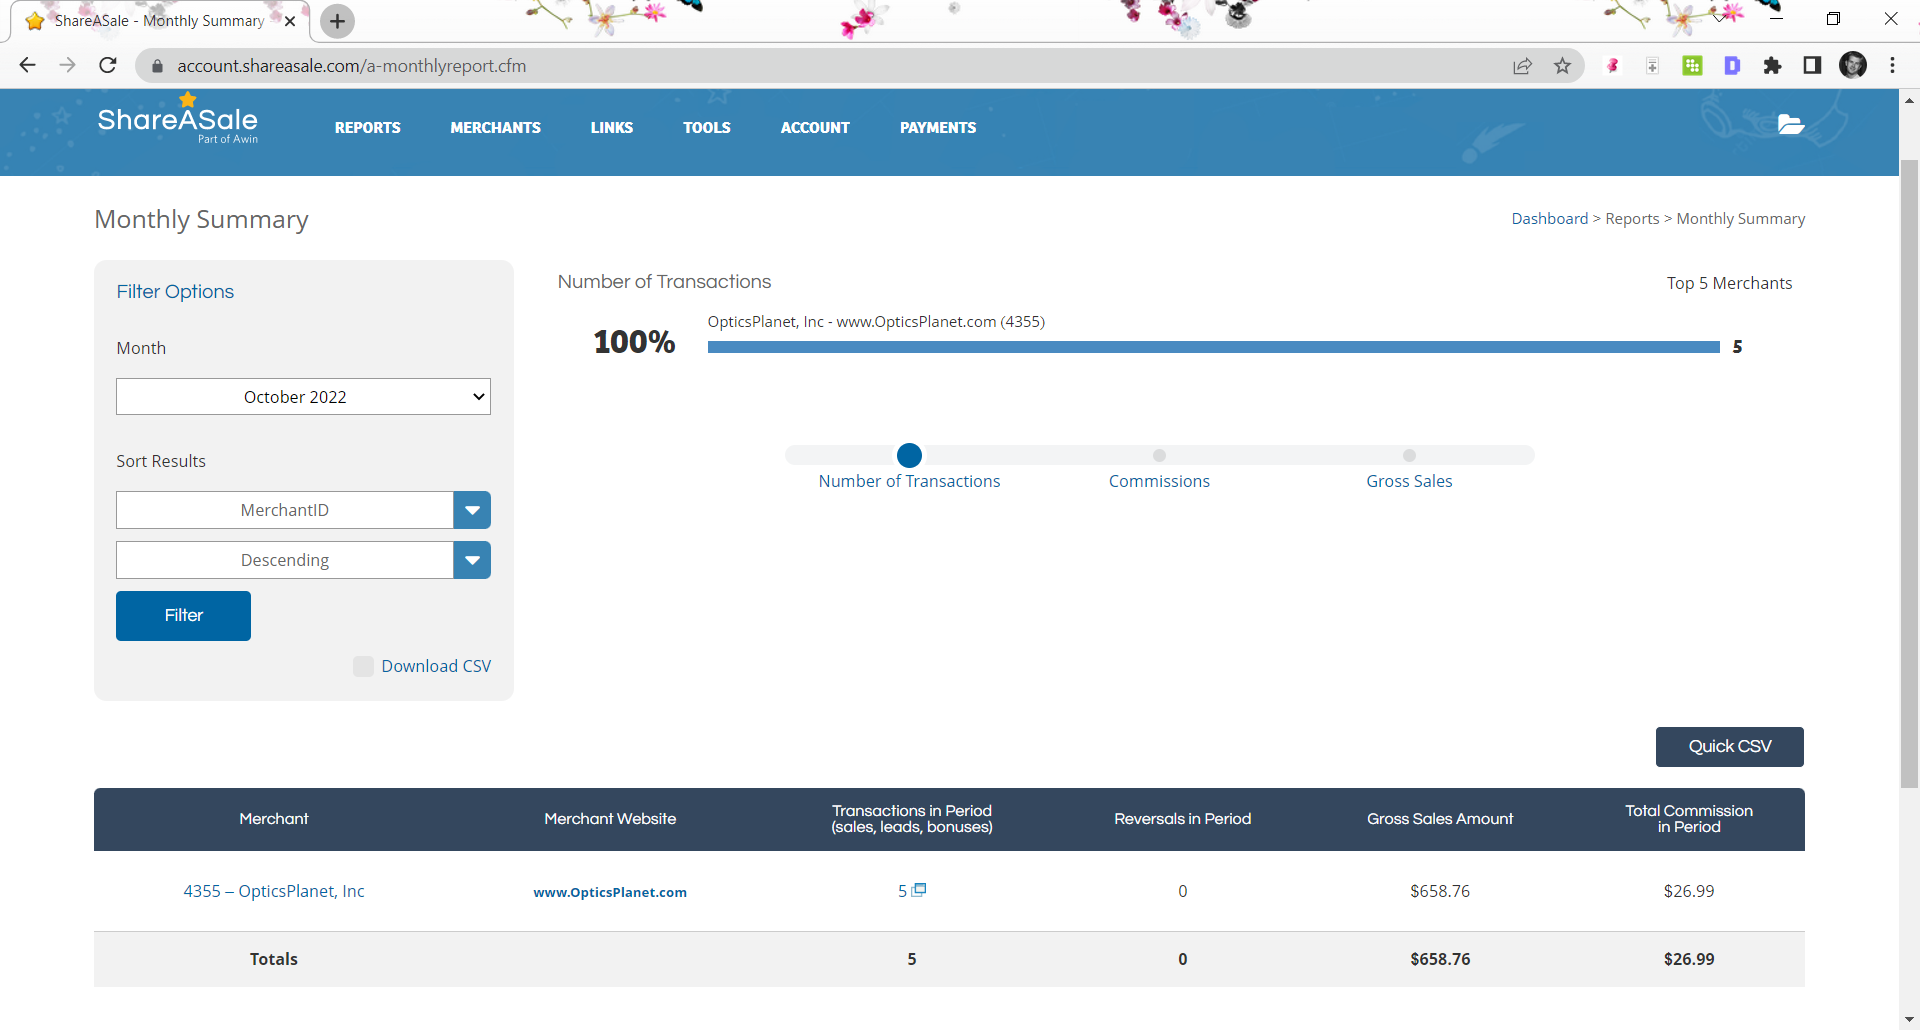Click Number of Transactions label

(909, 481)
